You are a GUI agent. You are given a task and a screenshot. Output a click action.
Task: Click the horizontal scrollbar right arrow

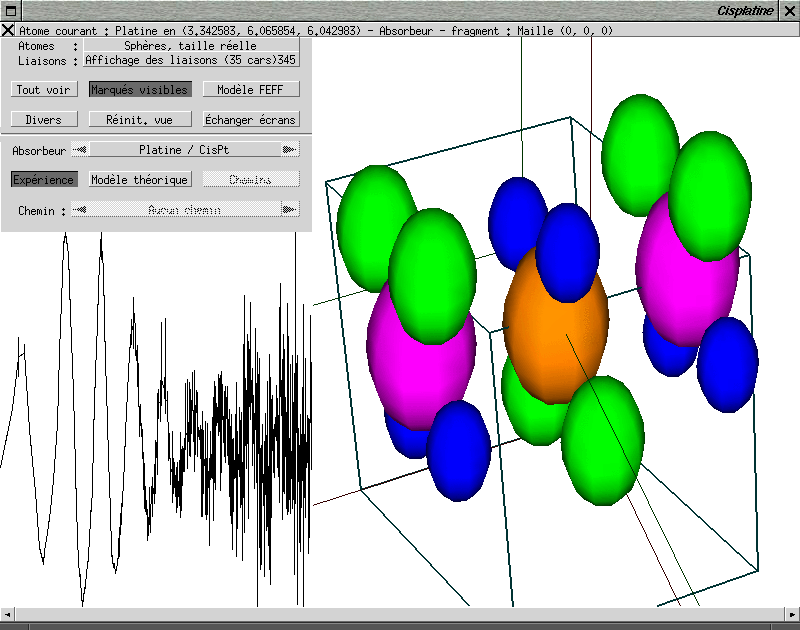[x=792, y=614]
